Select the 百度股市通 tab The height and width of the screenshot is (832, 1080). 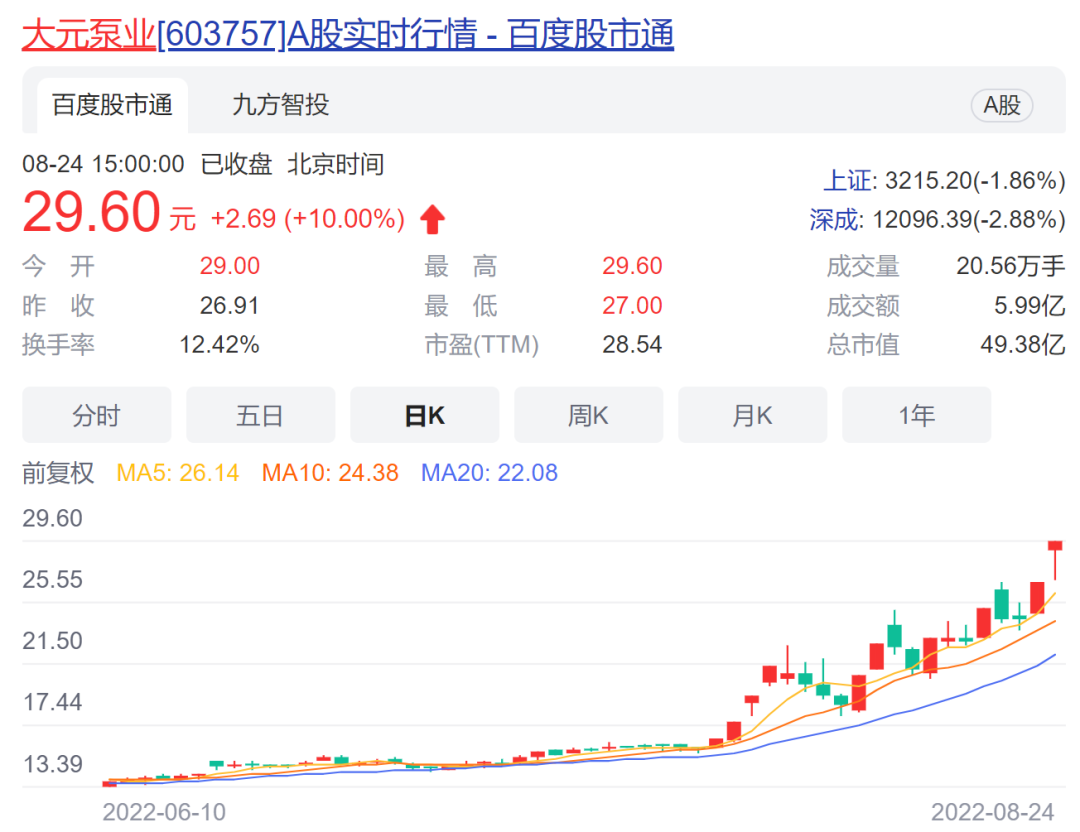click(112, 104)
